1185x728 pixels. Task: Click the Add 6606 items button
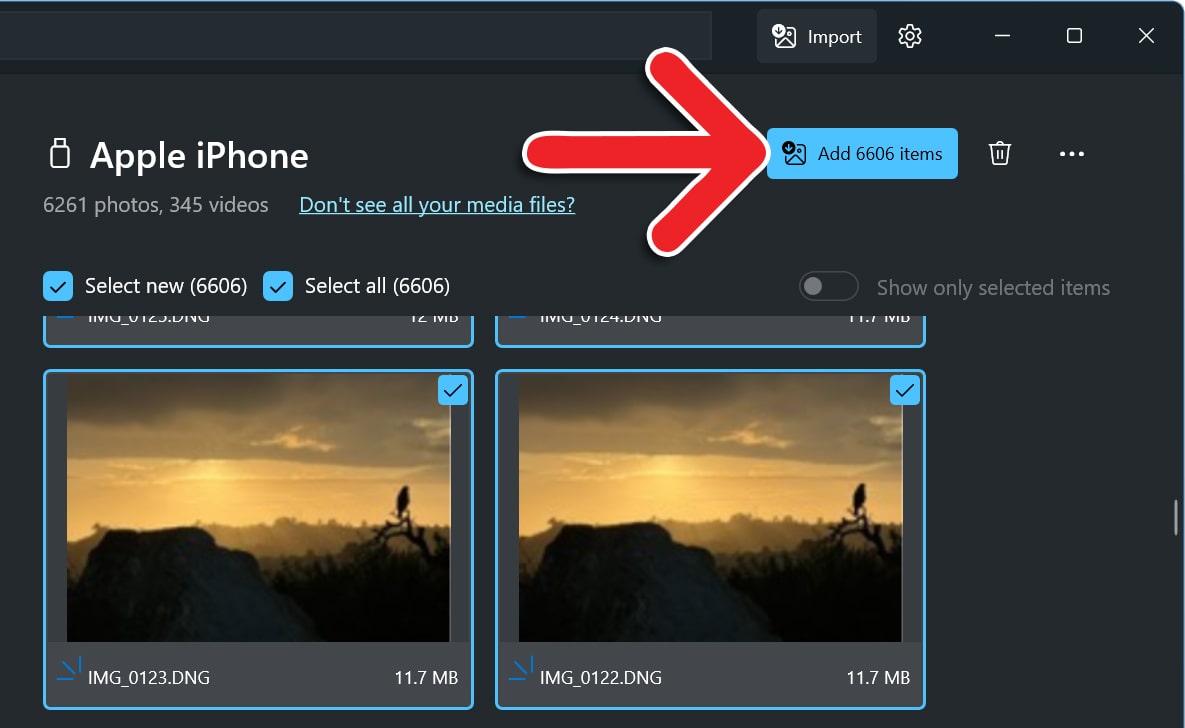pyautogui.click(x=862, y=153)
